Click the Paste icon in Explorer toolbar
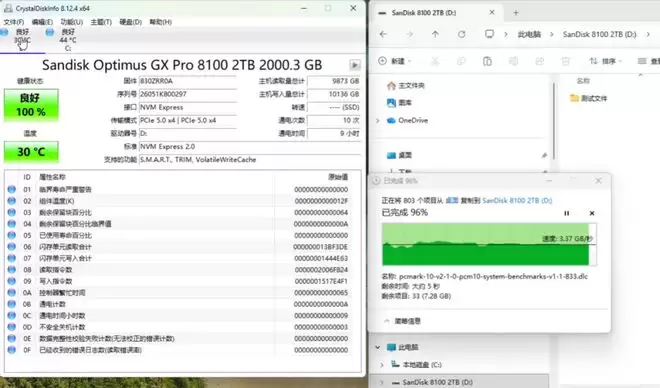The width and height of the screenshot is (660, 388). pyautogui.click(x=487, y=61)
